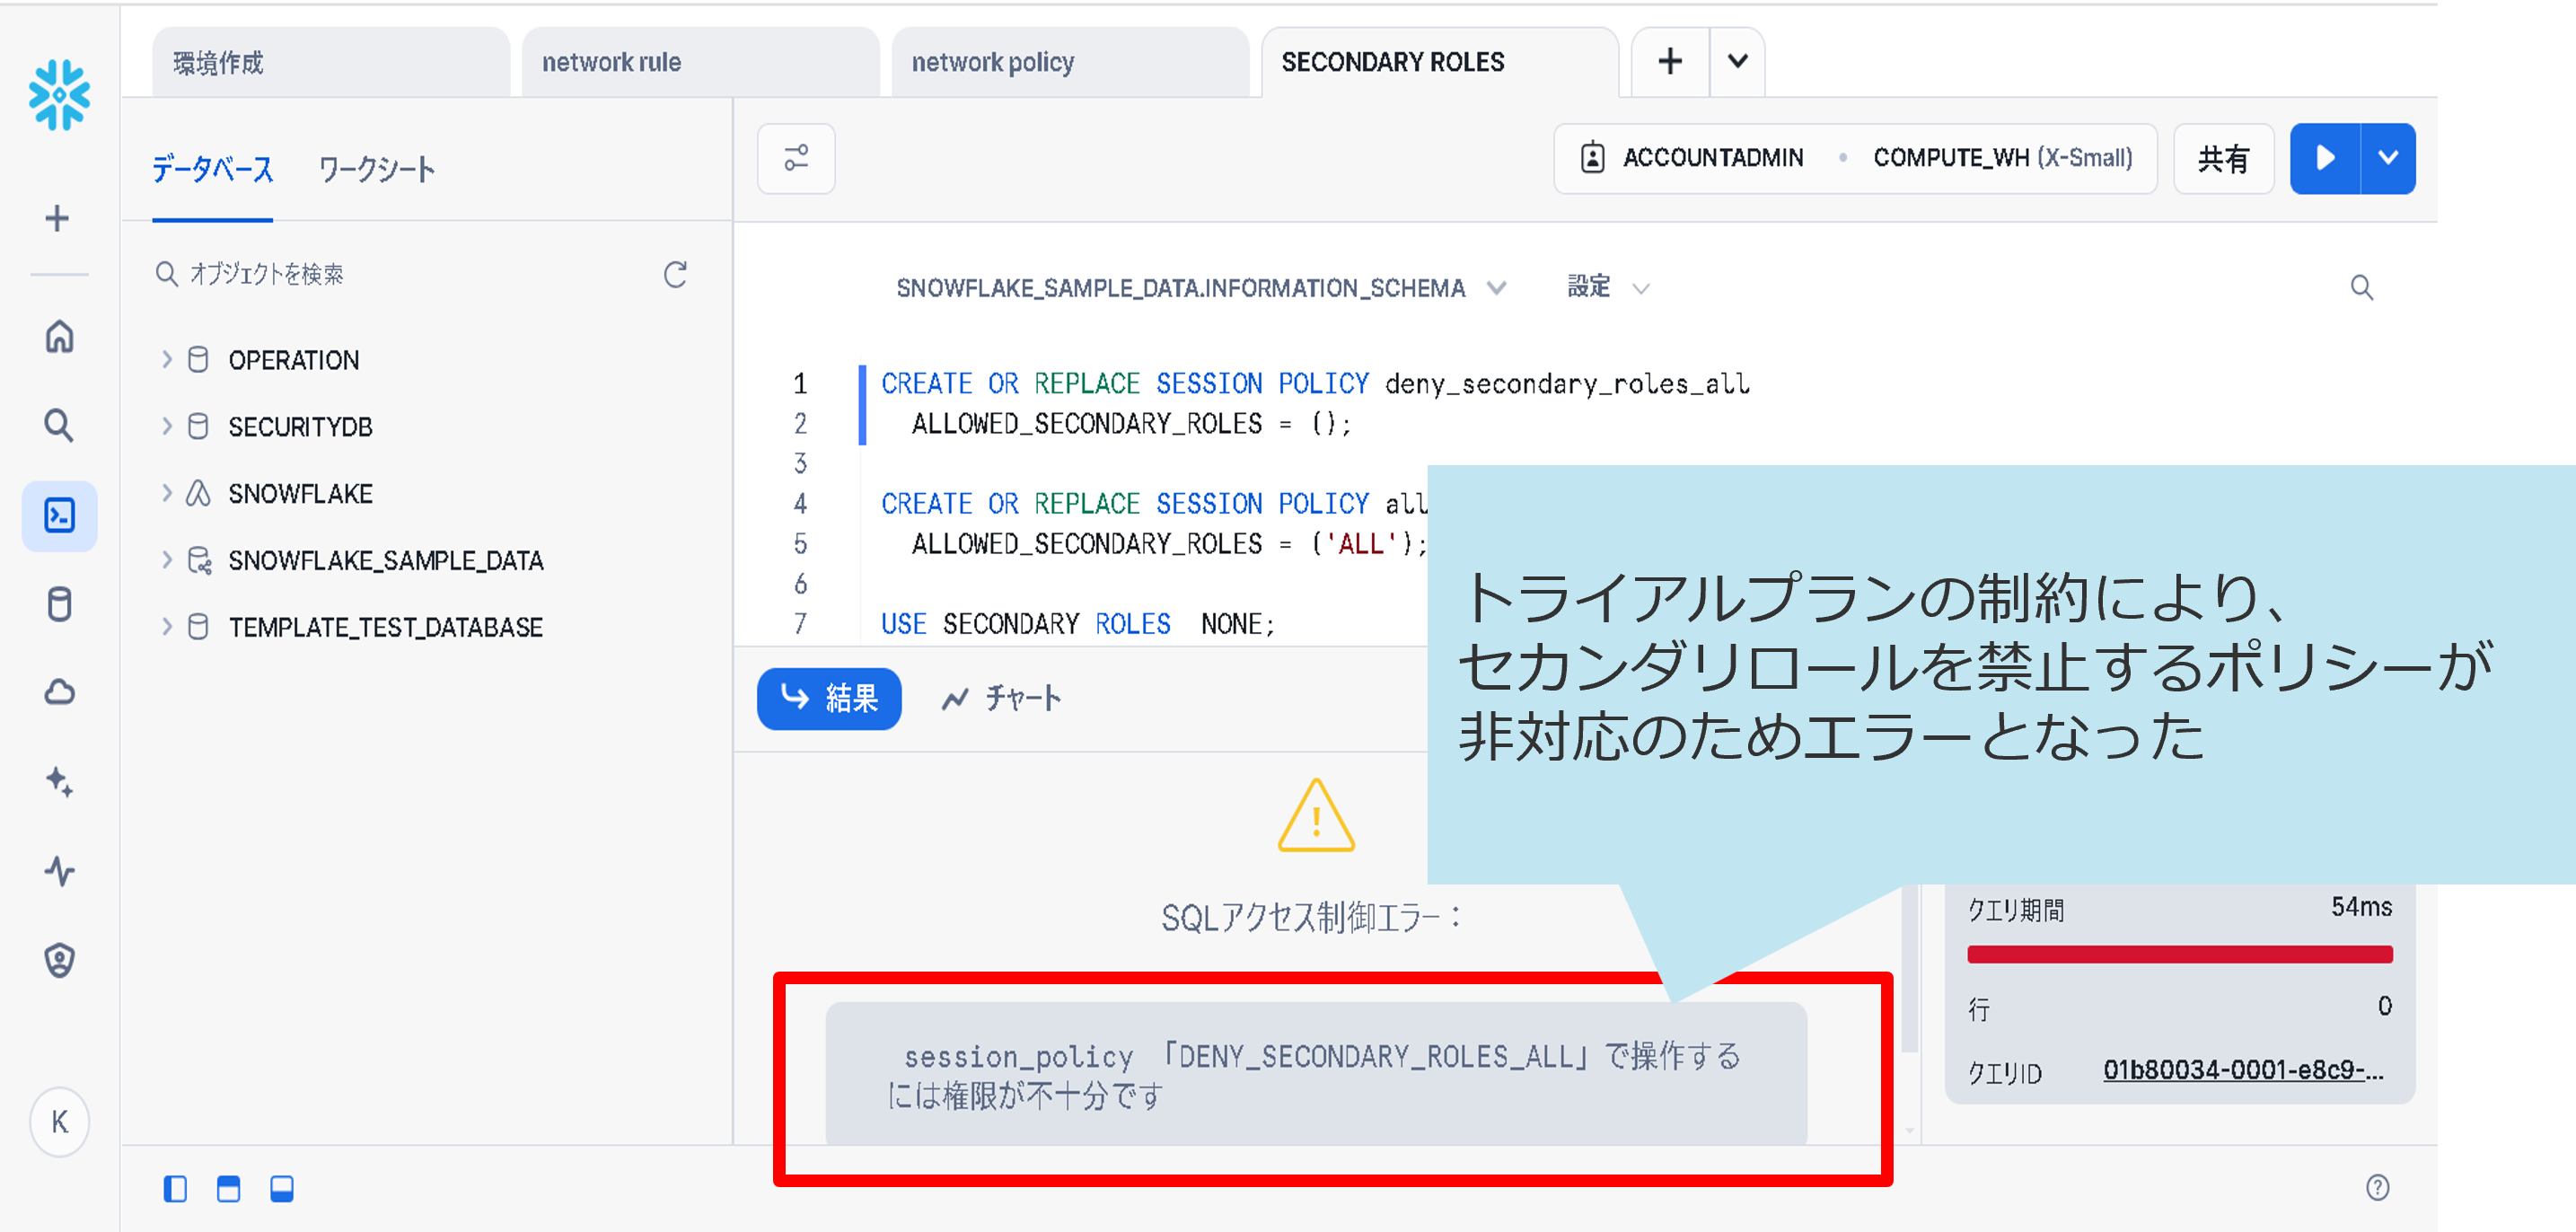Switch to the ワークシート tab in the left panel
2576x1232 pixels.
click(378, 169)
